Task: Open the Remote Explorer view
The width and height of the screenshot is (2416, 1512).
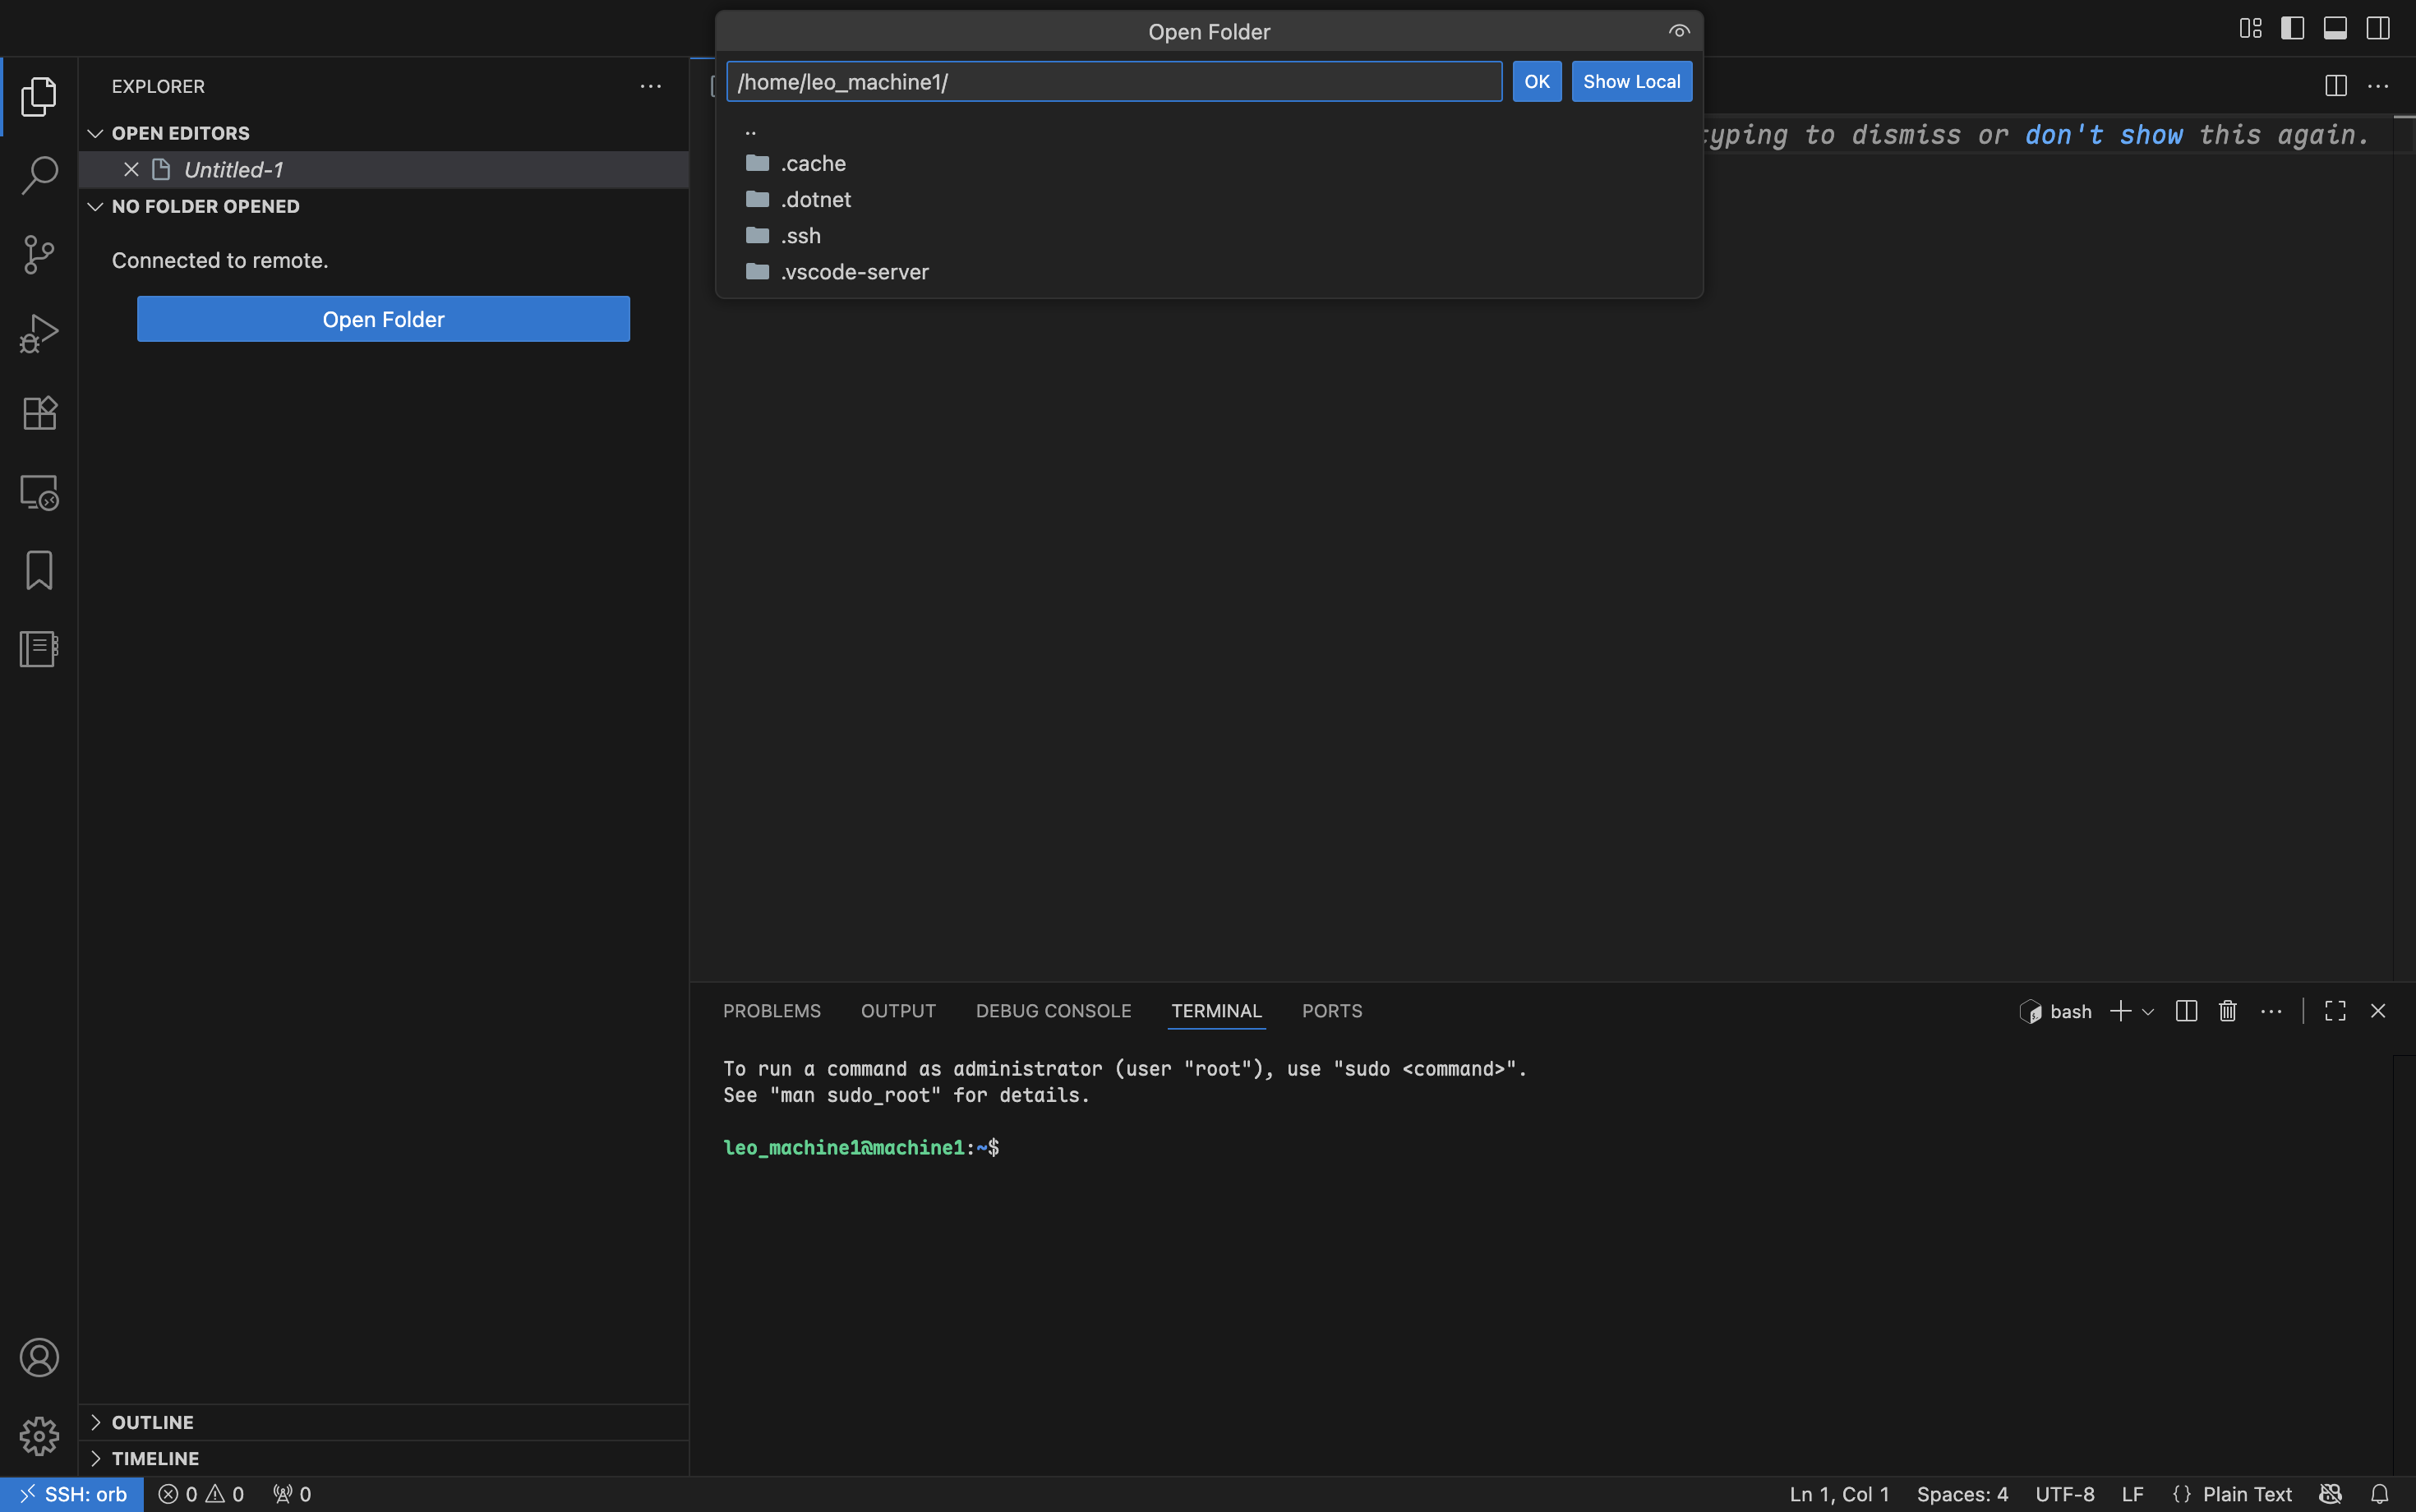Action: [39, 492]
